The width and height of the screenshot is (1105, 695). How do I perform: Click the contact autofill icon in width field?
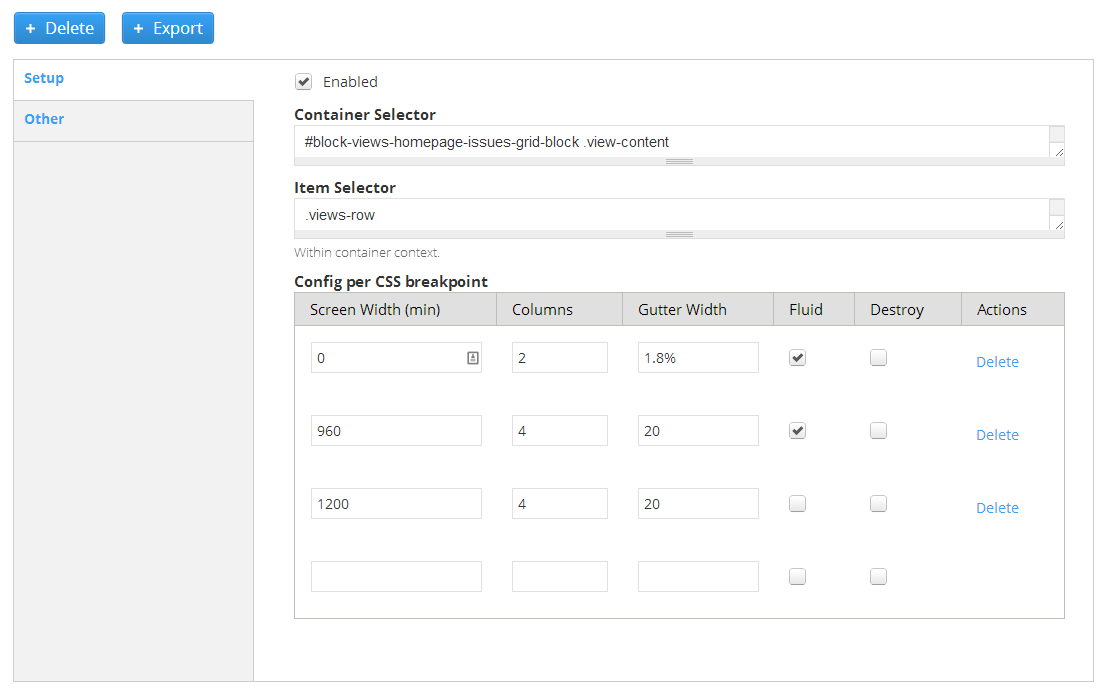473,358
